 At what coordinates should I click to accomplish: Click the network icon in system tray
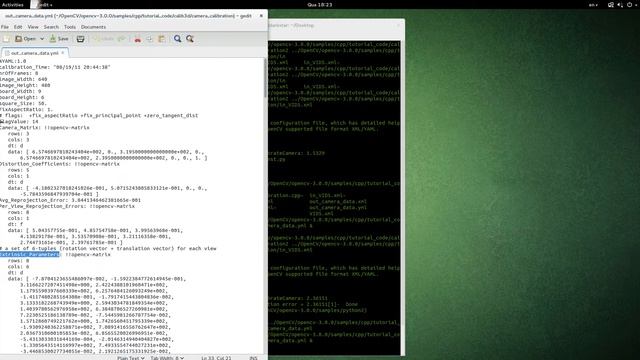(x=611, y=5)
